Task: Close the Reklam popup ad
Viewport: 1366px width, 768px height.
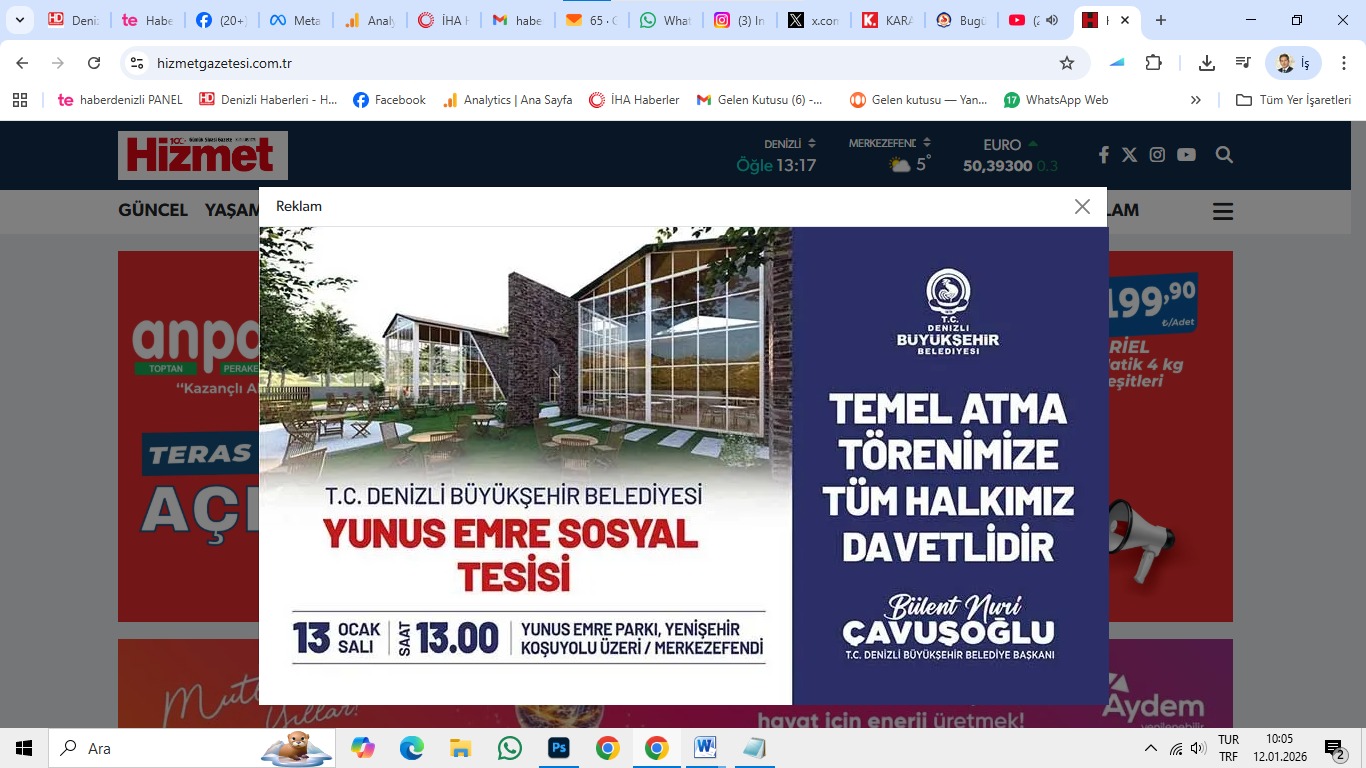Action: click(1082, 207)
